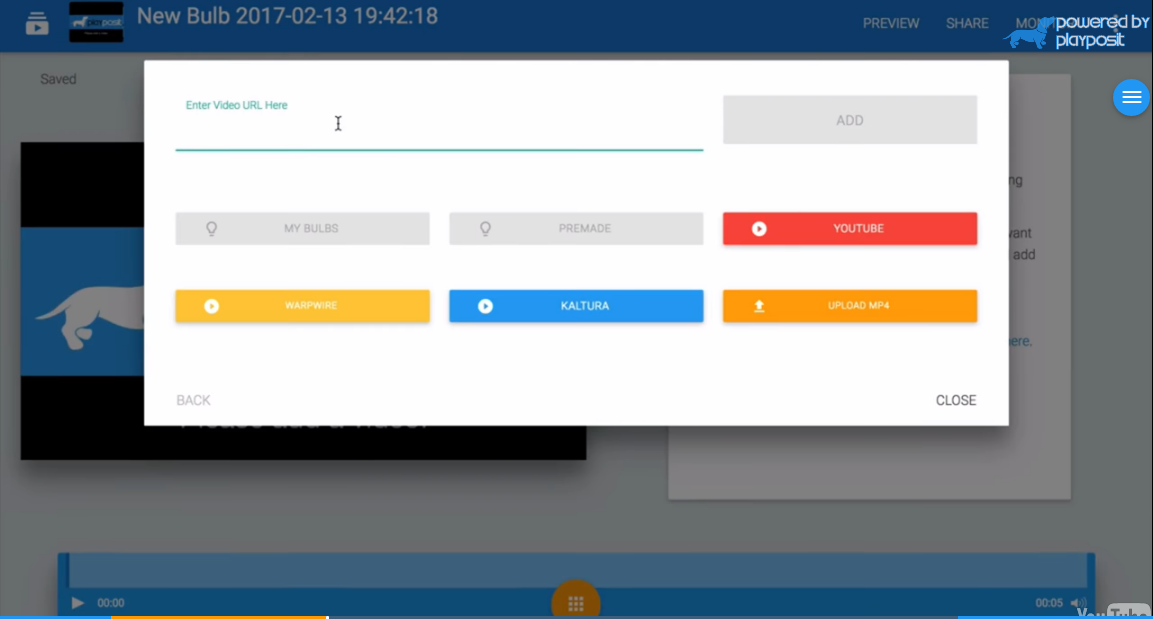The height and width of the screenshot is (619, 1153).
Task: Focus the Enter Video URL field
Action: [x=438, y=129]
